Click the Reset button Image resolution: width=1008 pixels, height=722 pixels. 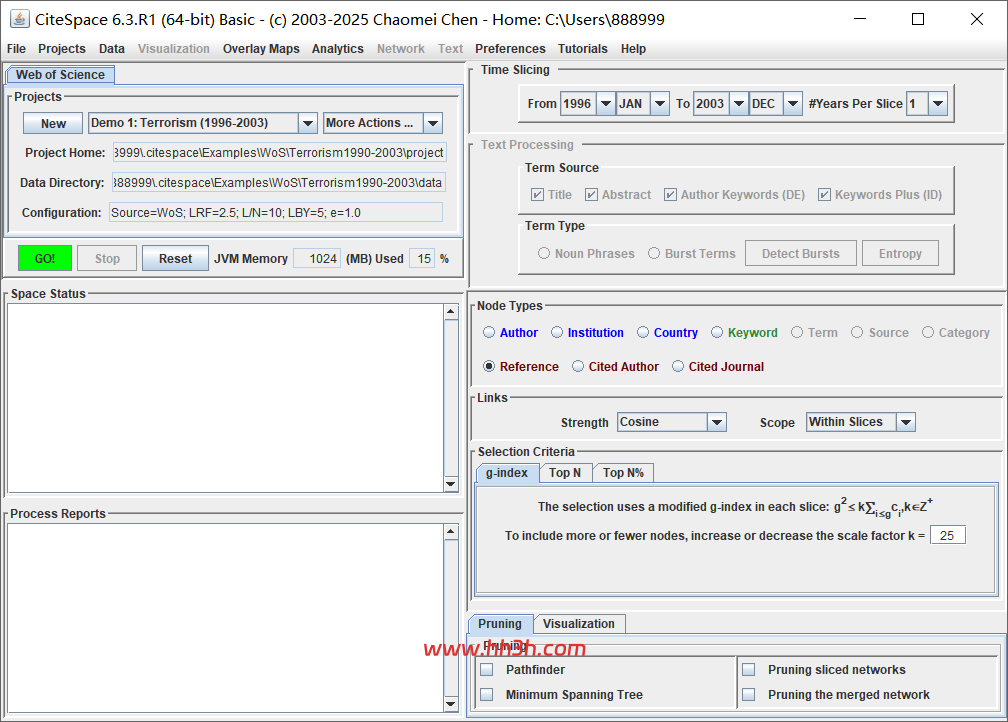pyautogui.click(x=176, y=258)
